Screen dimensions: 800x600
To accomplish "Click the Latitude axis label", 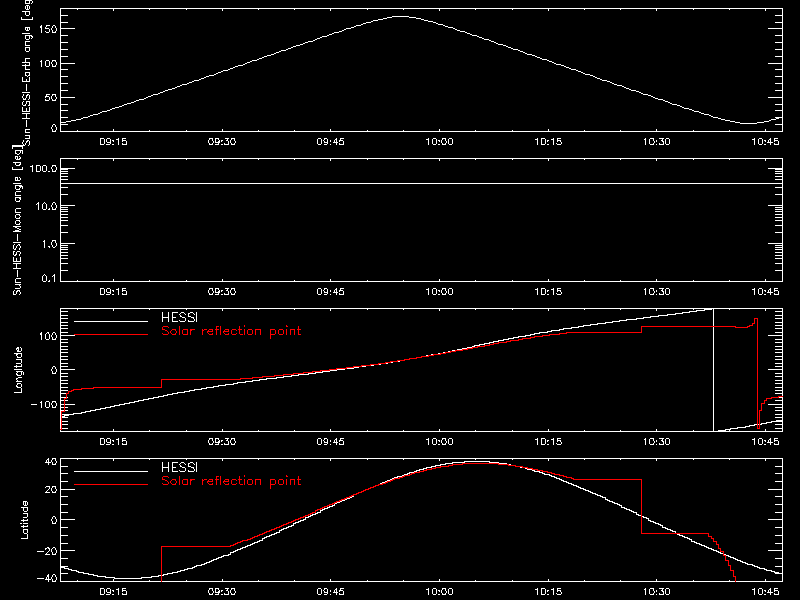I will pos(24,520).
